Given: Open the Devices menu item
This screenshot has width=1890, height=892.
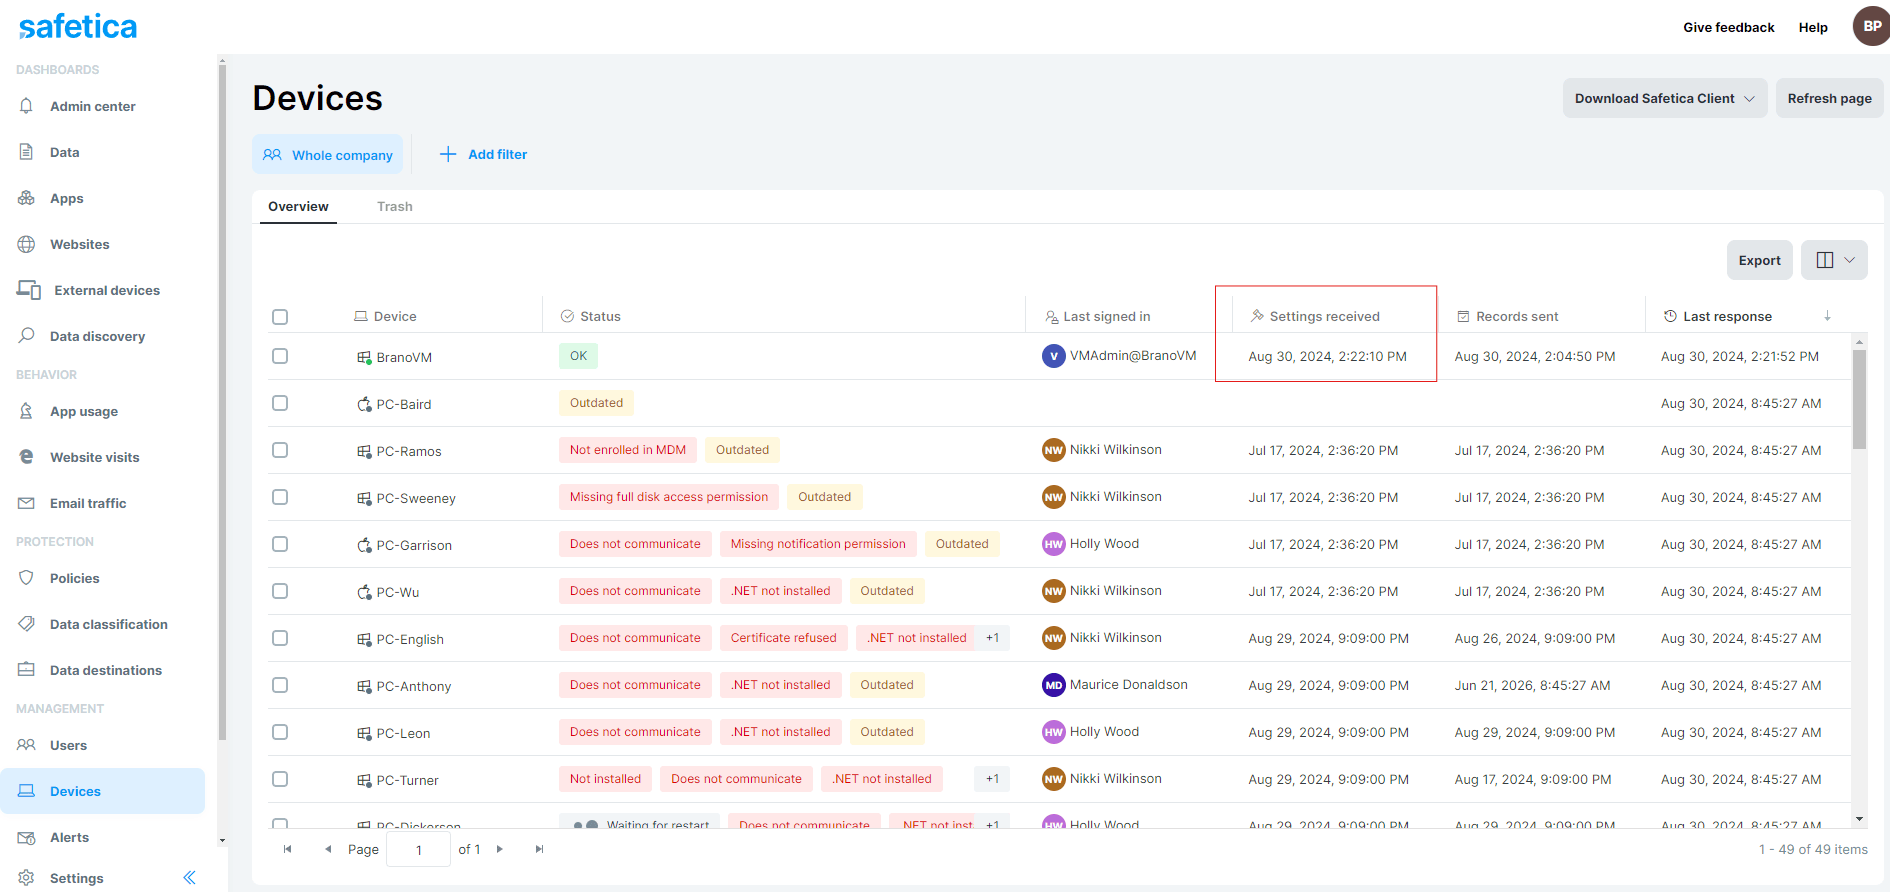Looking at the screenshot, I should click(x=102, y=791).
